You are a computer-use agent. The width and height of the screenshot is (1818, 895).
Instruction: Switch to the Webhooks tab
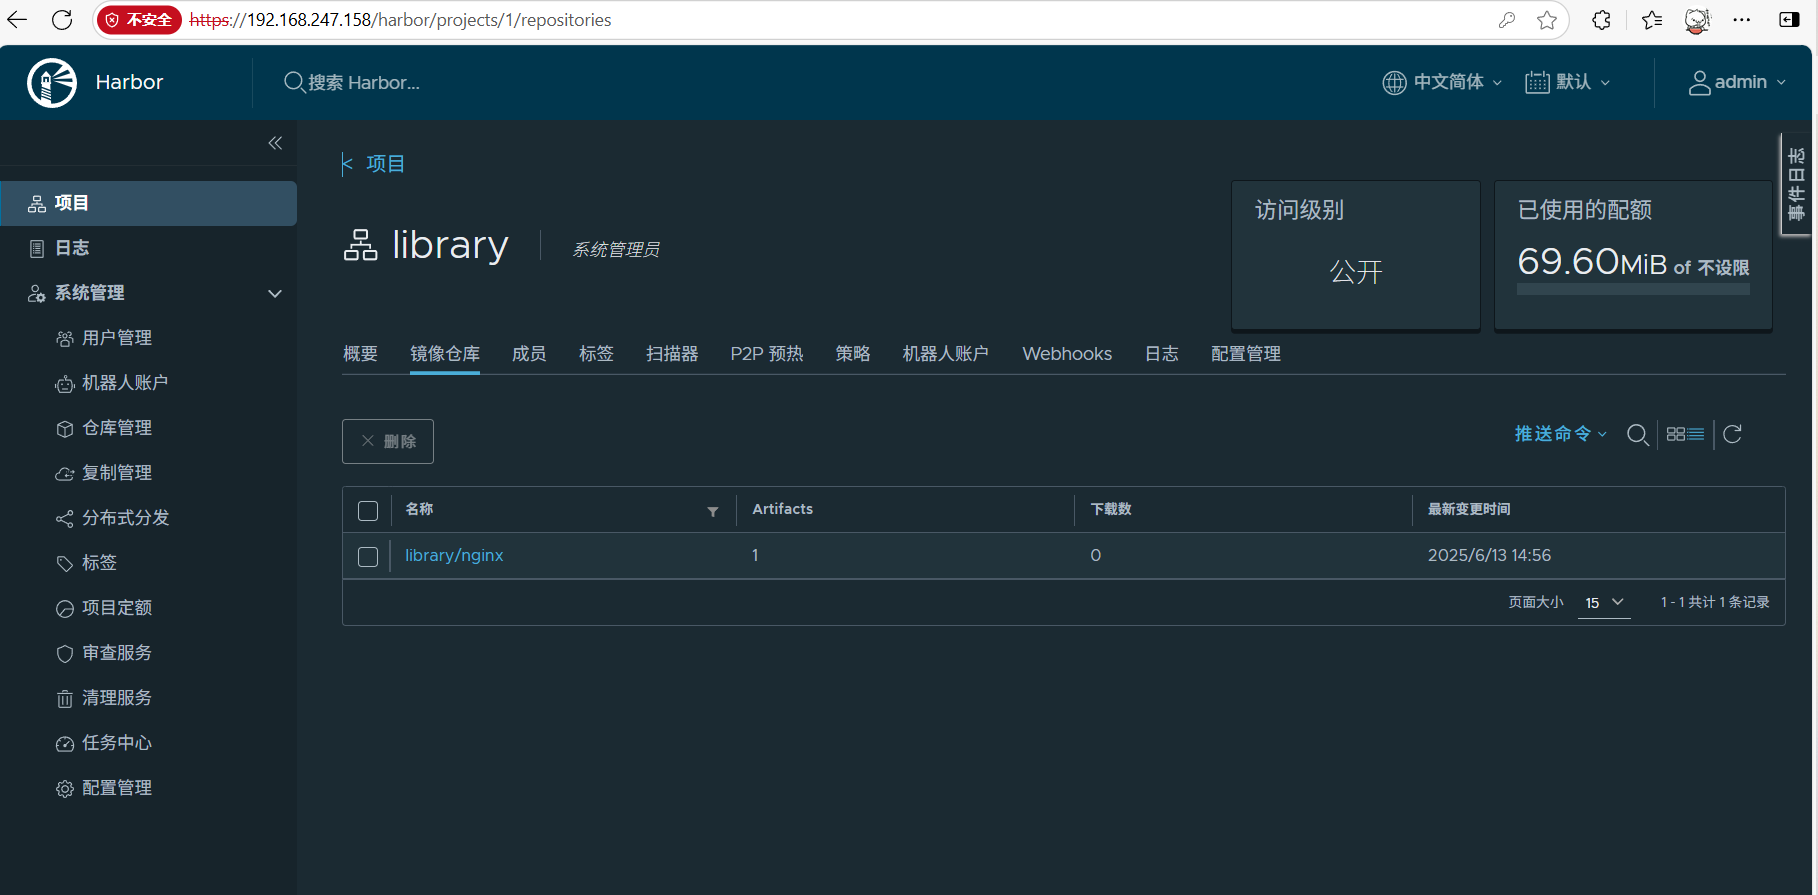[x=1067, y=354]
